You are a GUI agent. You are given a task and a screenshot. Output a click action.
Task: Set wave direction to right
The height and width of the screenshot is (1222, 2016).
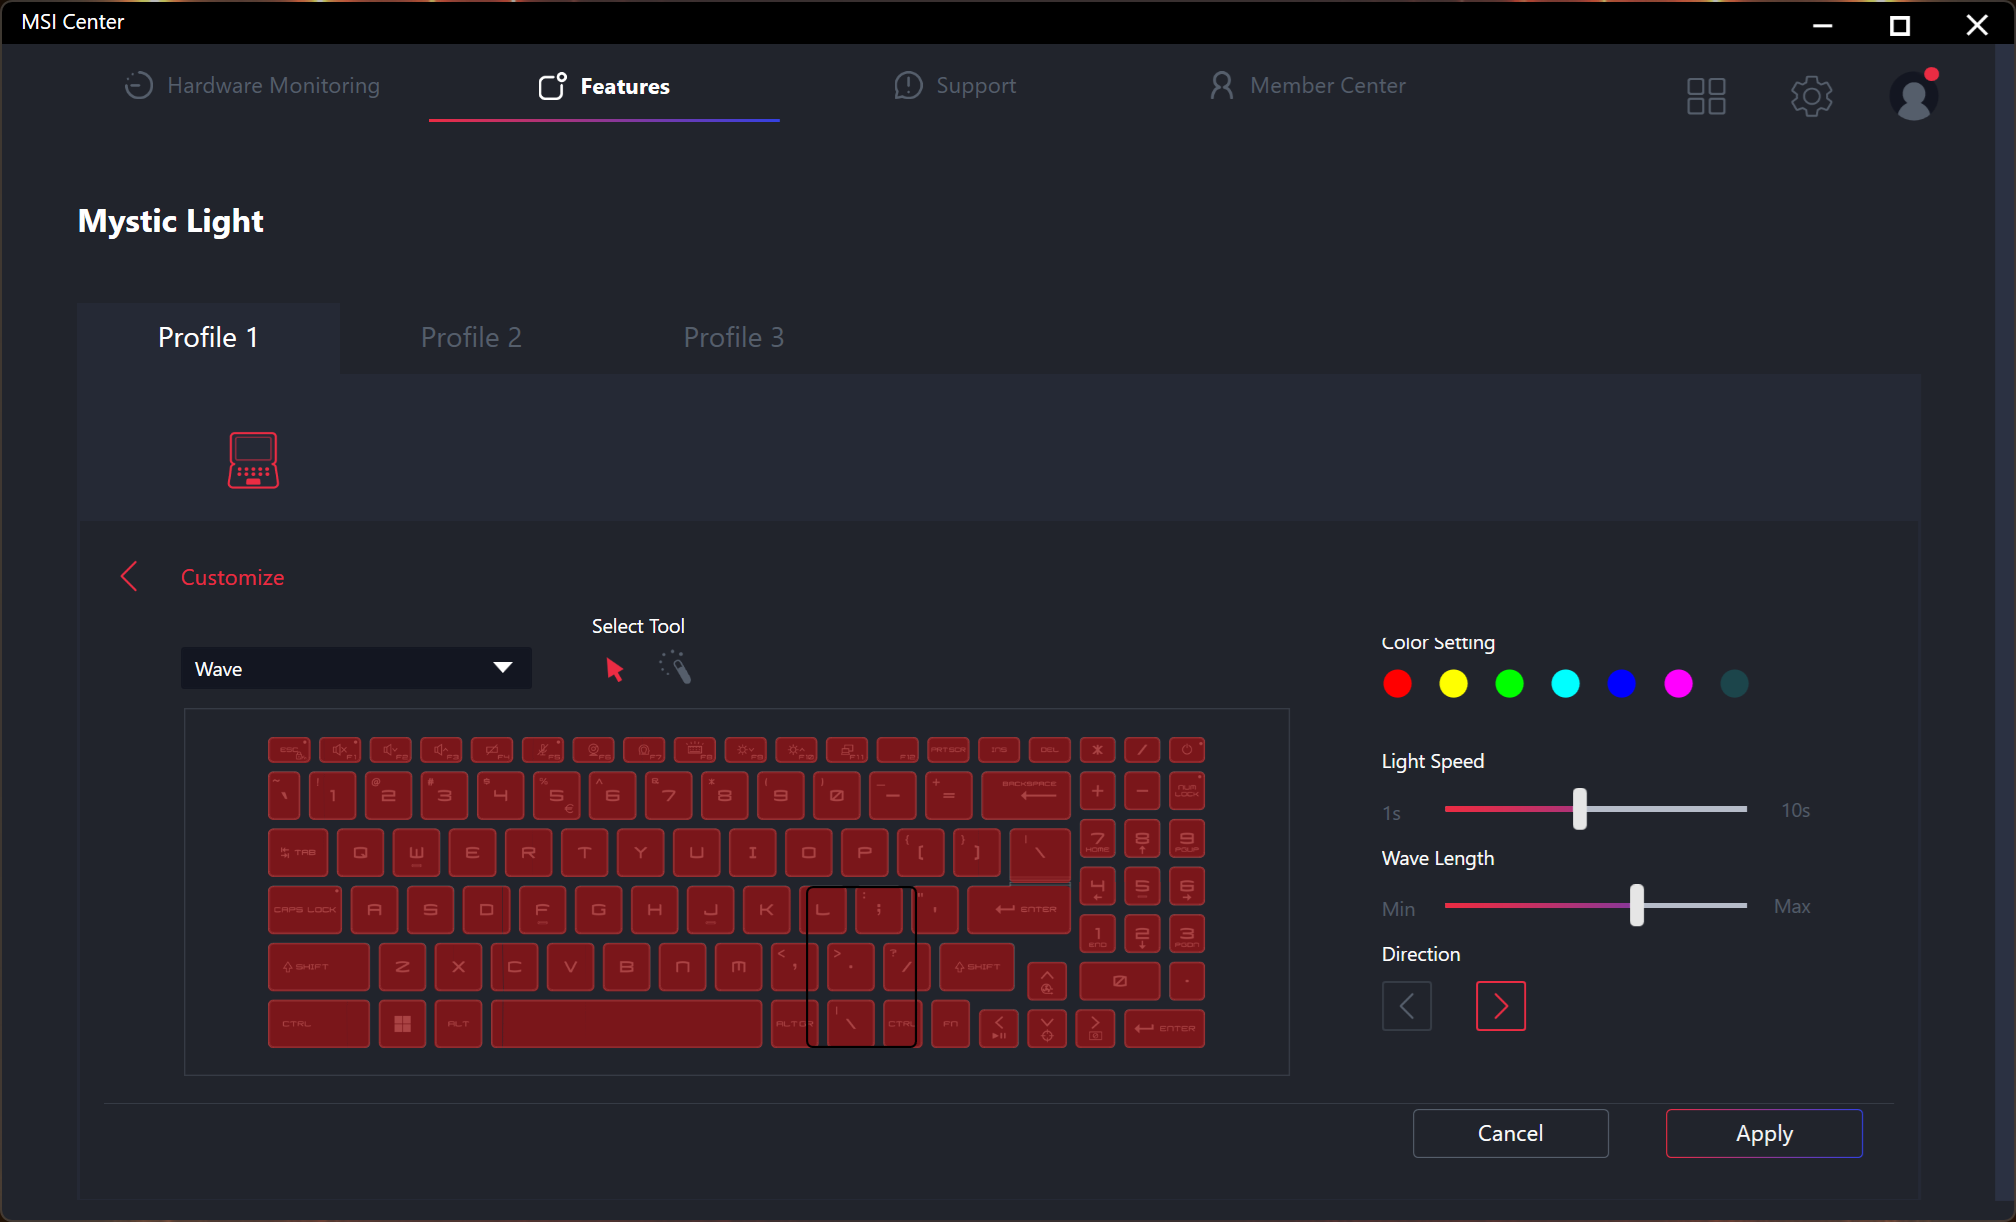[x=1501, y=1006]
